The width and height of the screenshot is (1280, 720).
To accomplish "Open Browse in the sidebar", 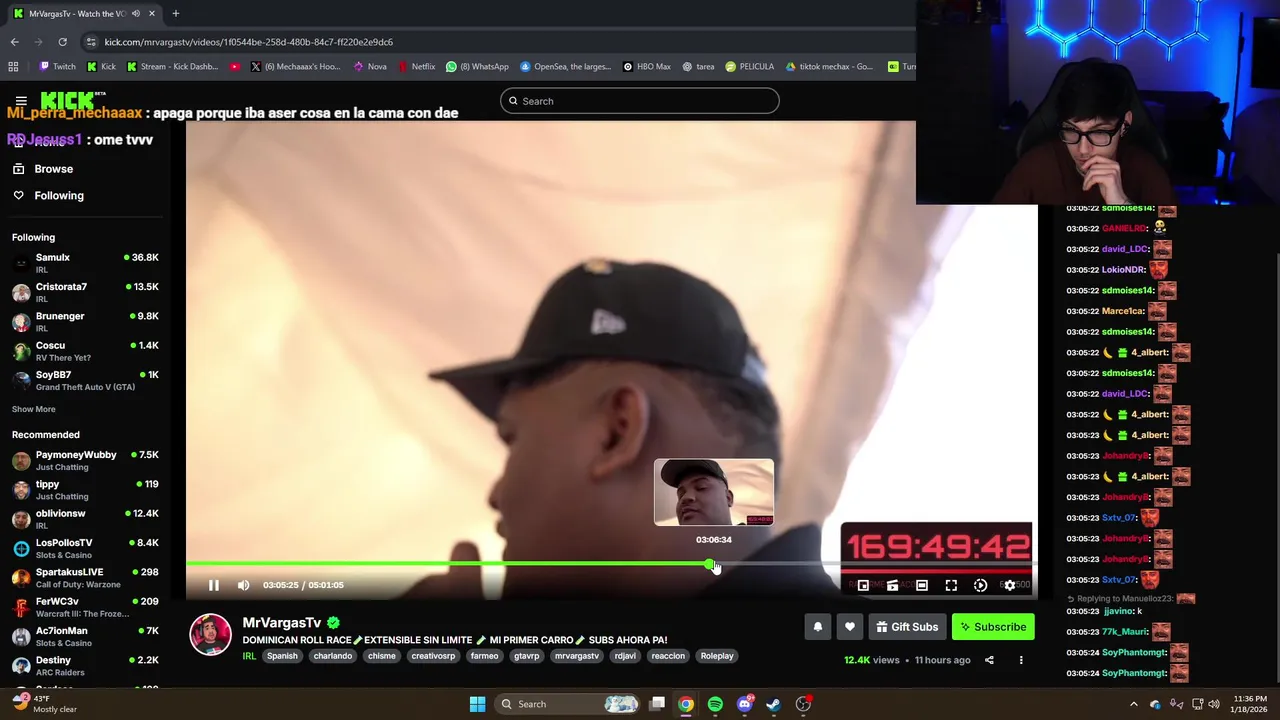I will [54, 169].
